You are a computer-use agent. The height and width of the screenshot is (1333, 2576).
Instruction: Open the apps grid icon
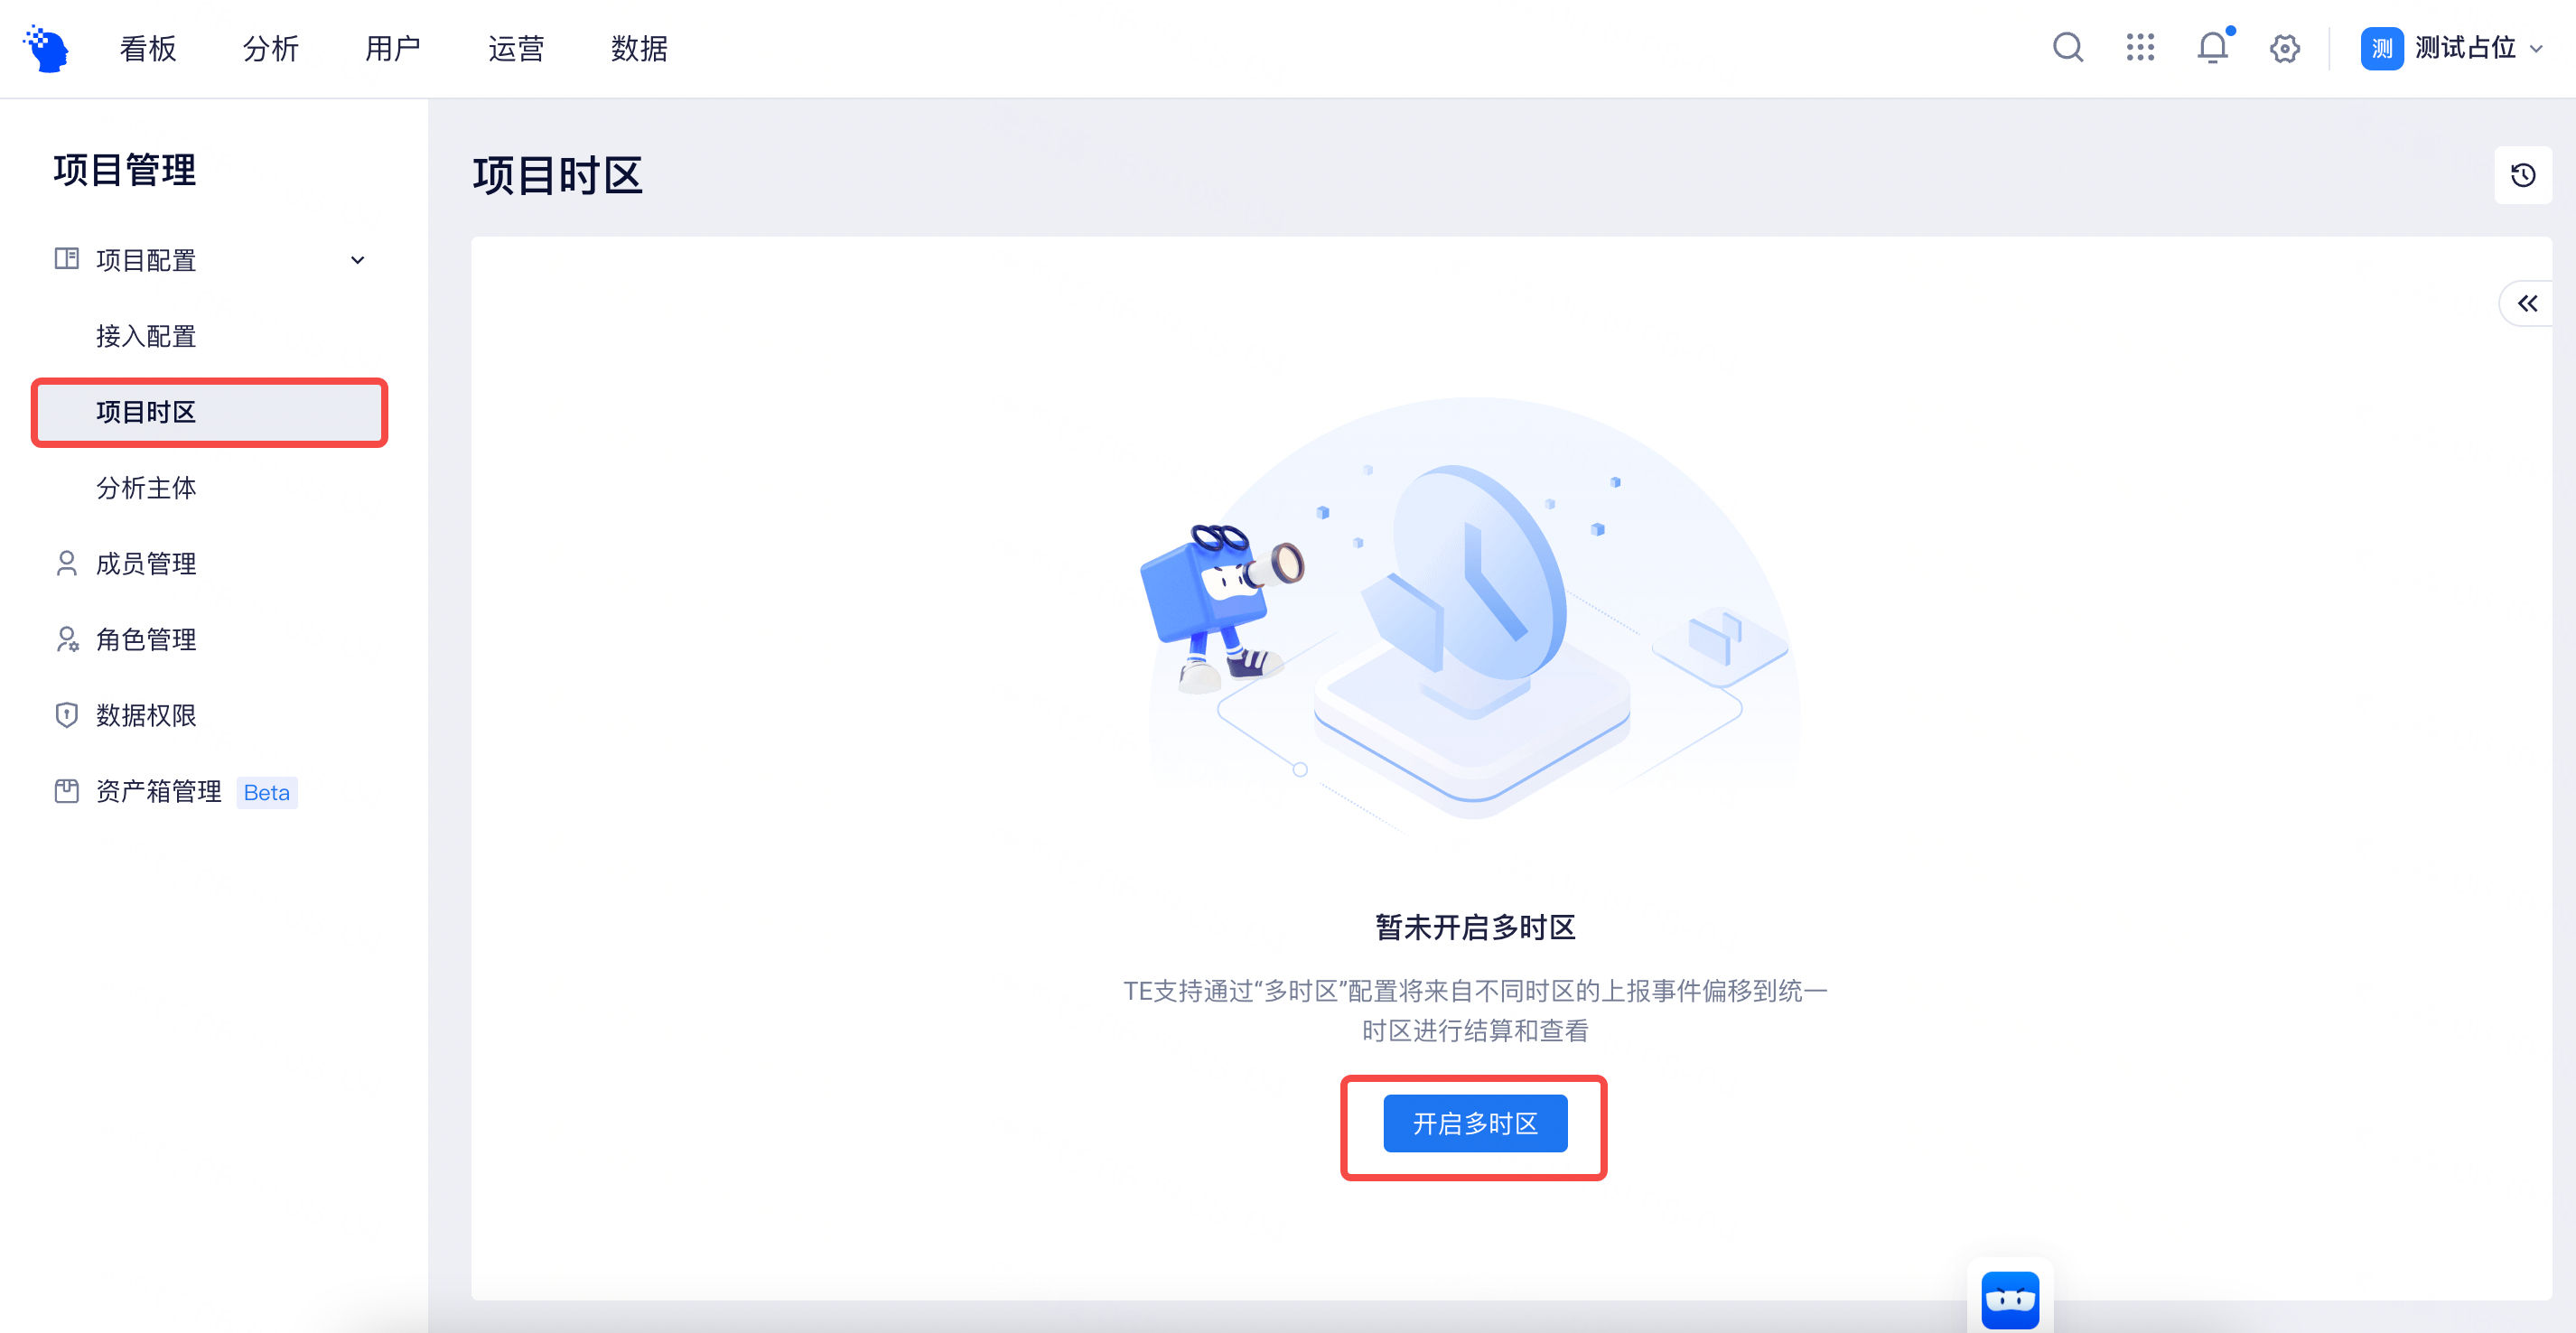(x=2140, y=47)
